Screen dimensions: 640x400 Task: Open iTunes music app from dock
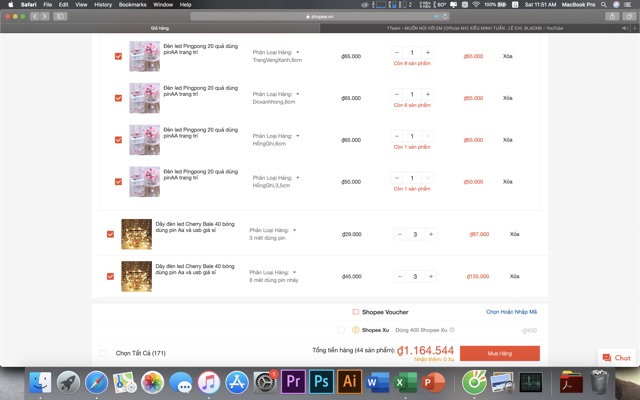click(209, 381)
